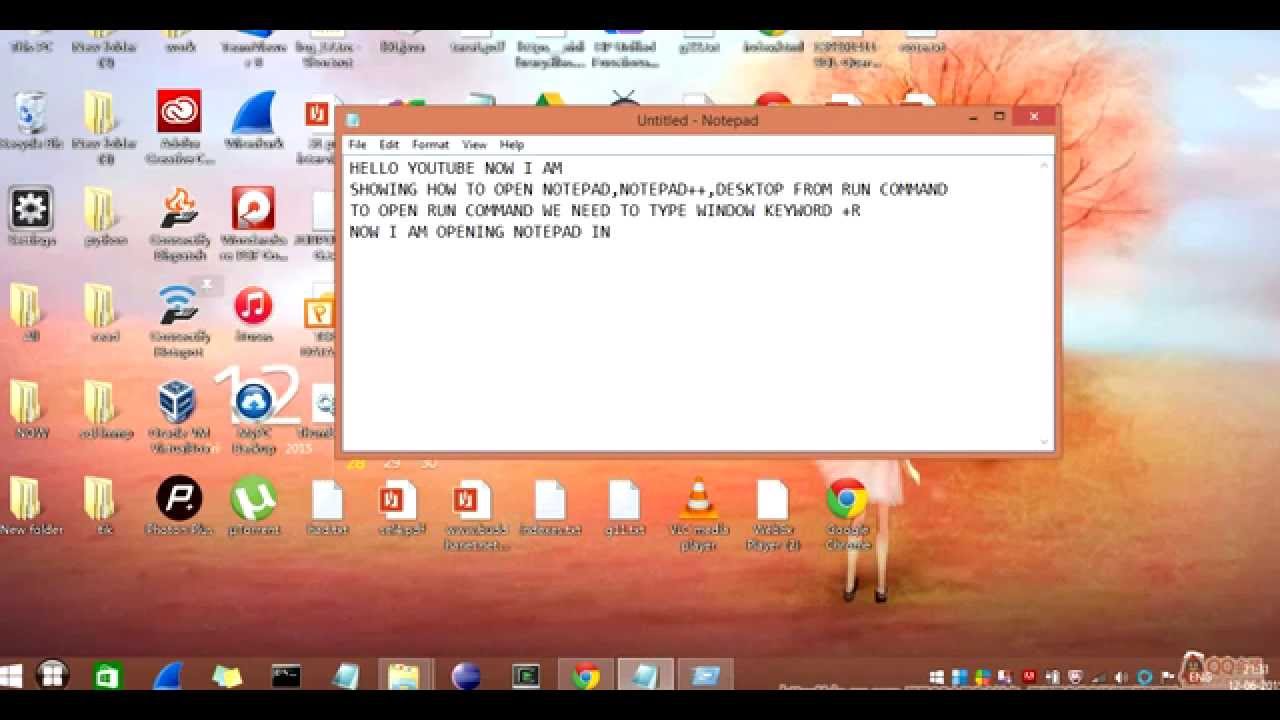
Task: Click the Notepad scrollbar up arrow
Action: pos(1045,165)
